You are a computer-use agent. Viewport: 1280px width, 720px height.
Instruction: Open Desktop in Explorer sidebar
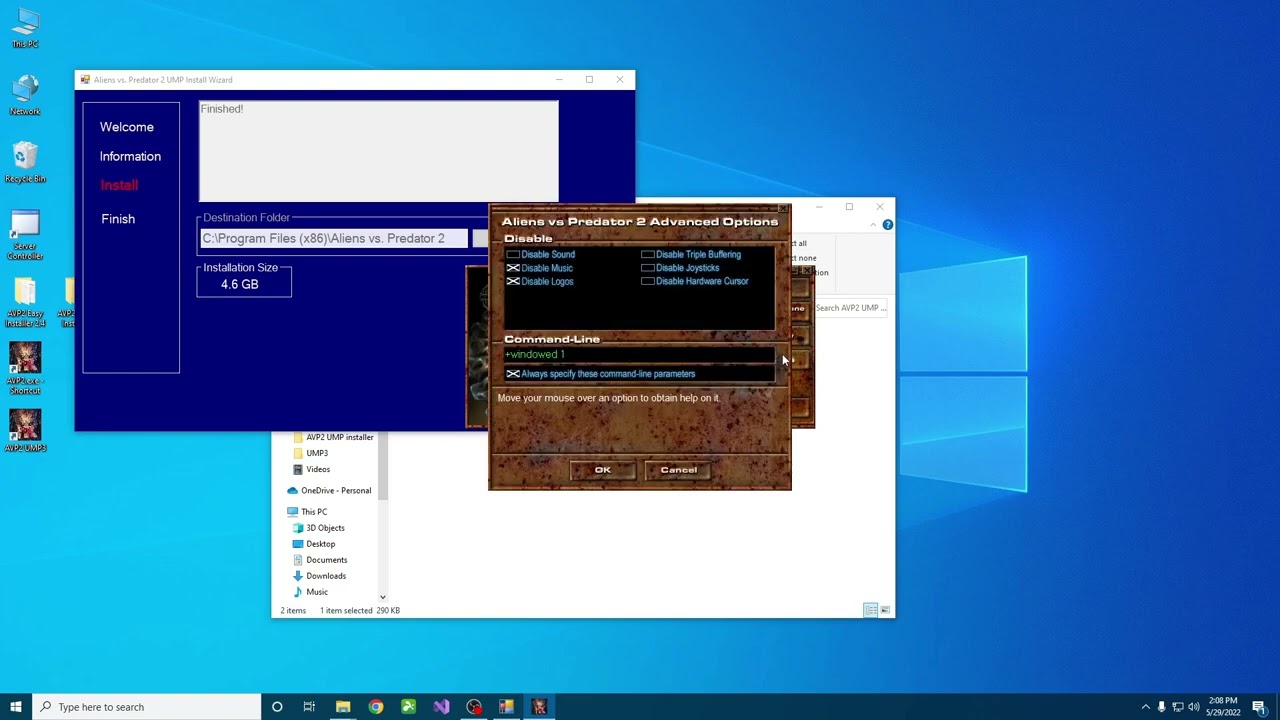[x=314, y=544]
